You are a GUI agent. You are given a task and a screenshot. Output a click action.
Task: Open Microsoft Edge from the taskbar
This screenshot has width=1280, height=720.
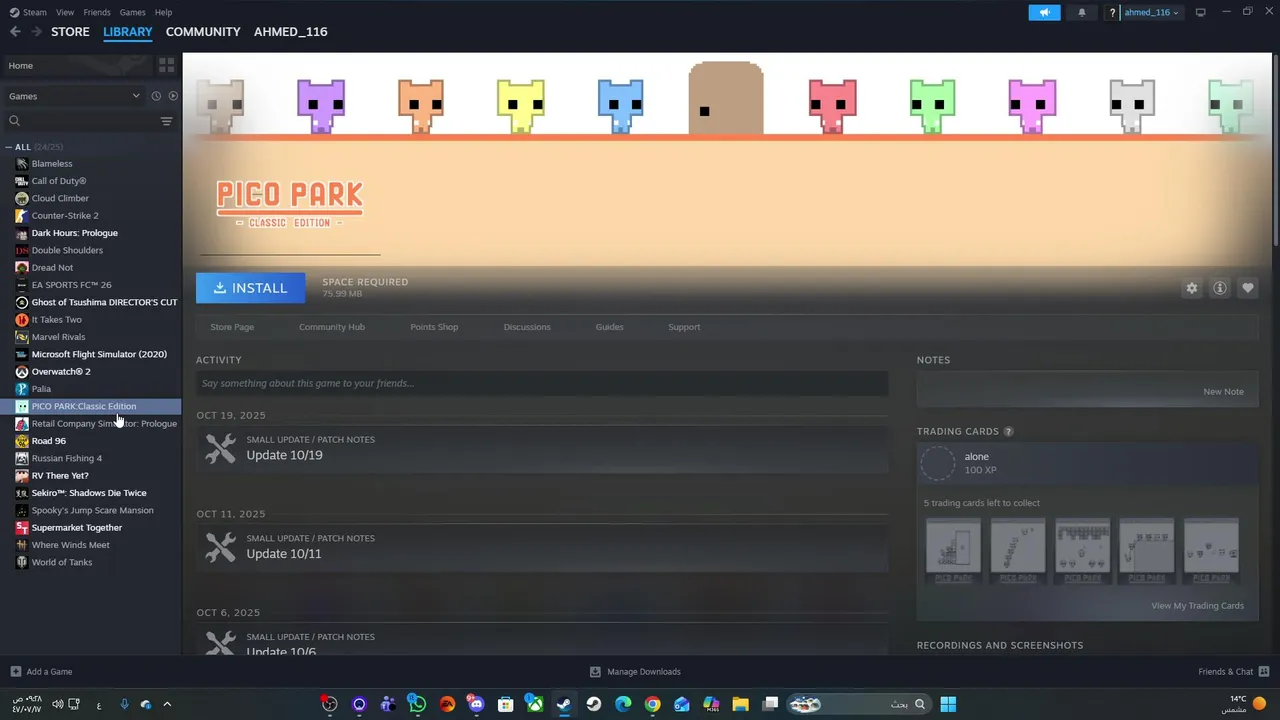click(623, 704)
